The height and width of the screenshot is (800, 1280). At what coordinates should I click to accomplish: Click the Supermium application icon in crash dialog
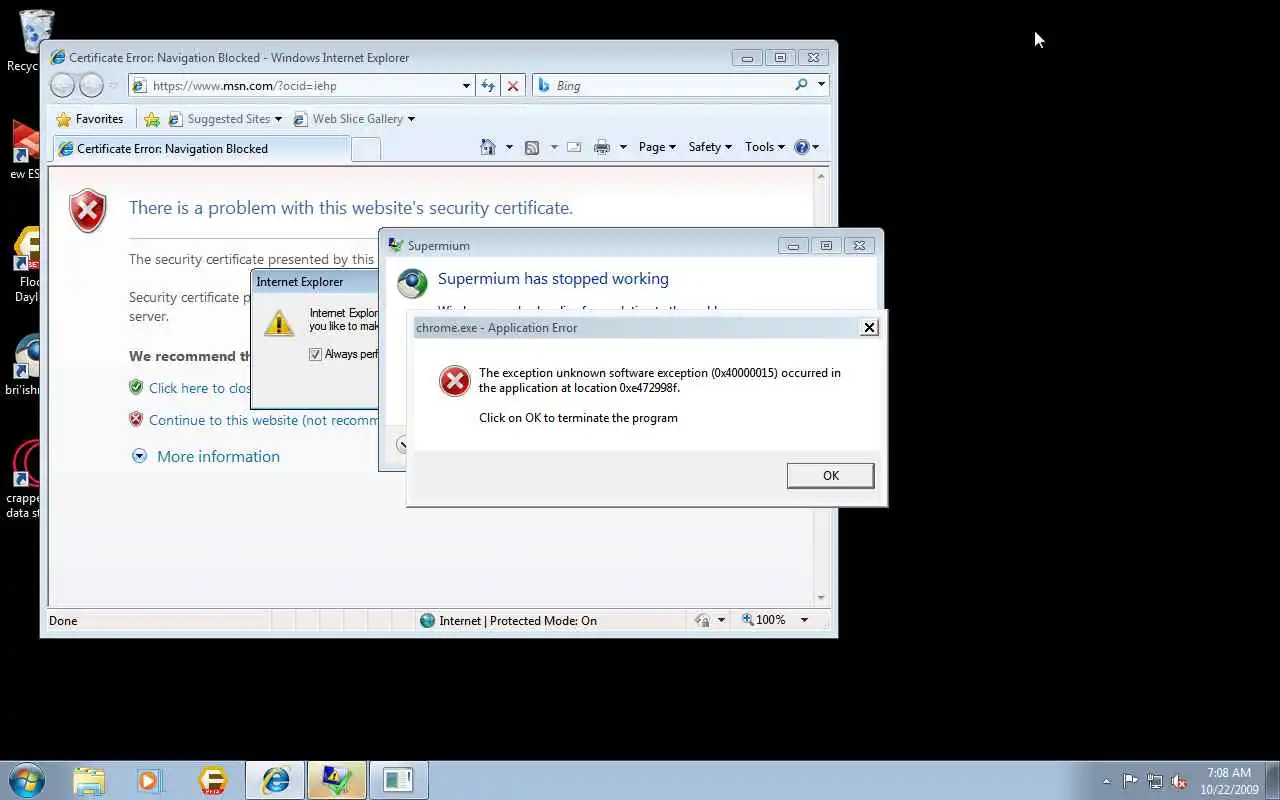412,283
